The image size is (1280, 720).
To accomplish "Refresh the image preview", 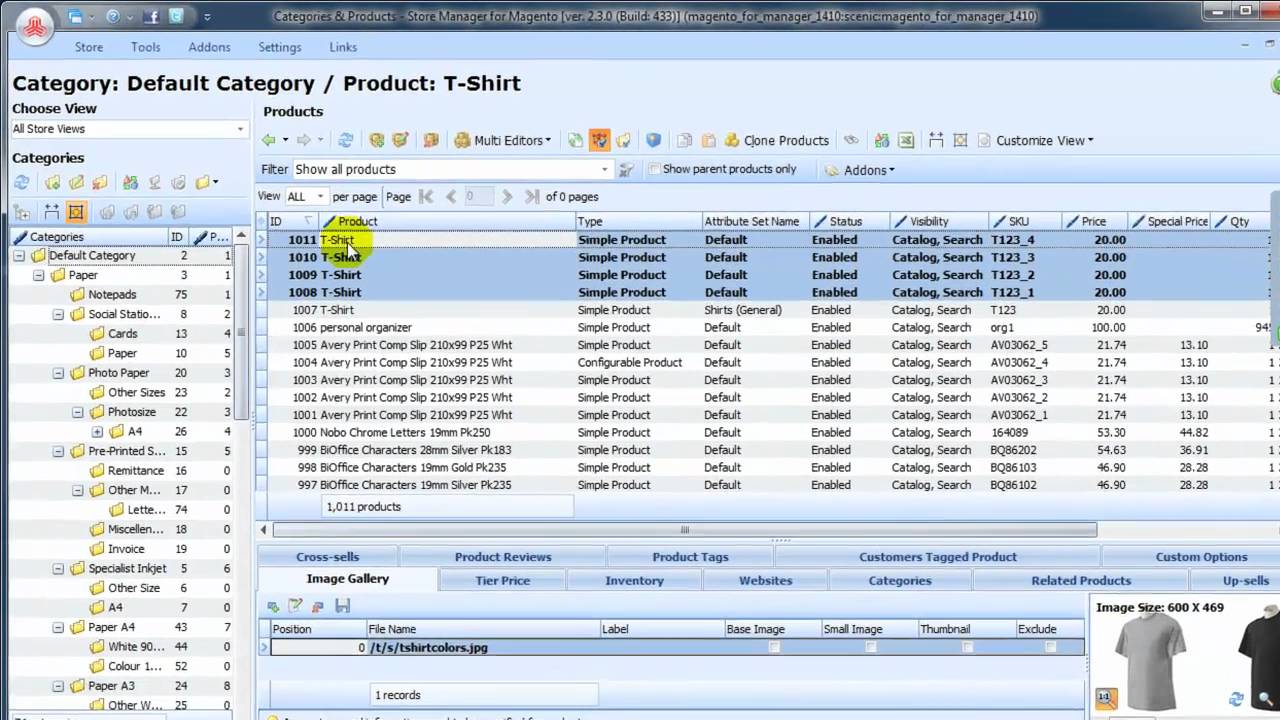I will [1237, 699].
